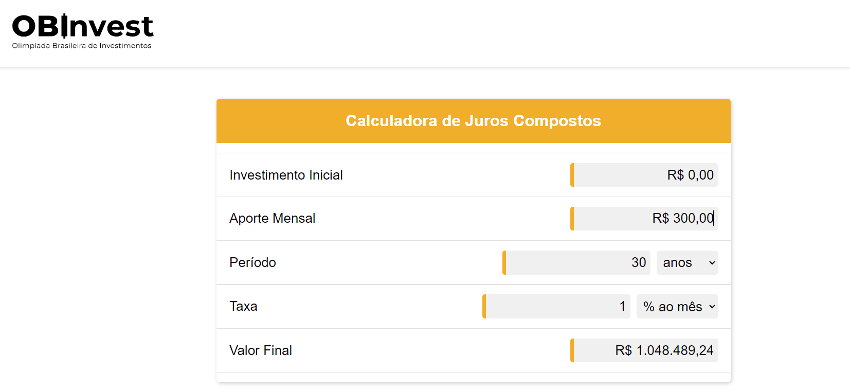Click the OBInvest logo
The image size is (850, 390).
82,31
